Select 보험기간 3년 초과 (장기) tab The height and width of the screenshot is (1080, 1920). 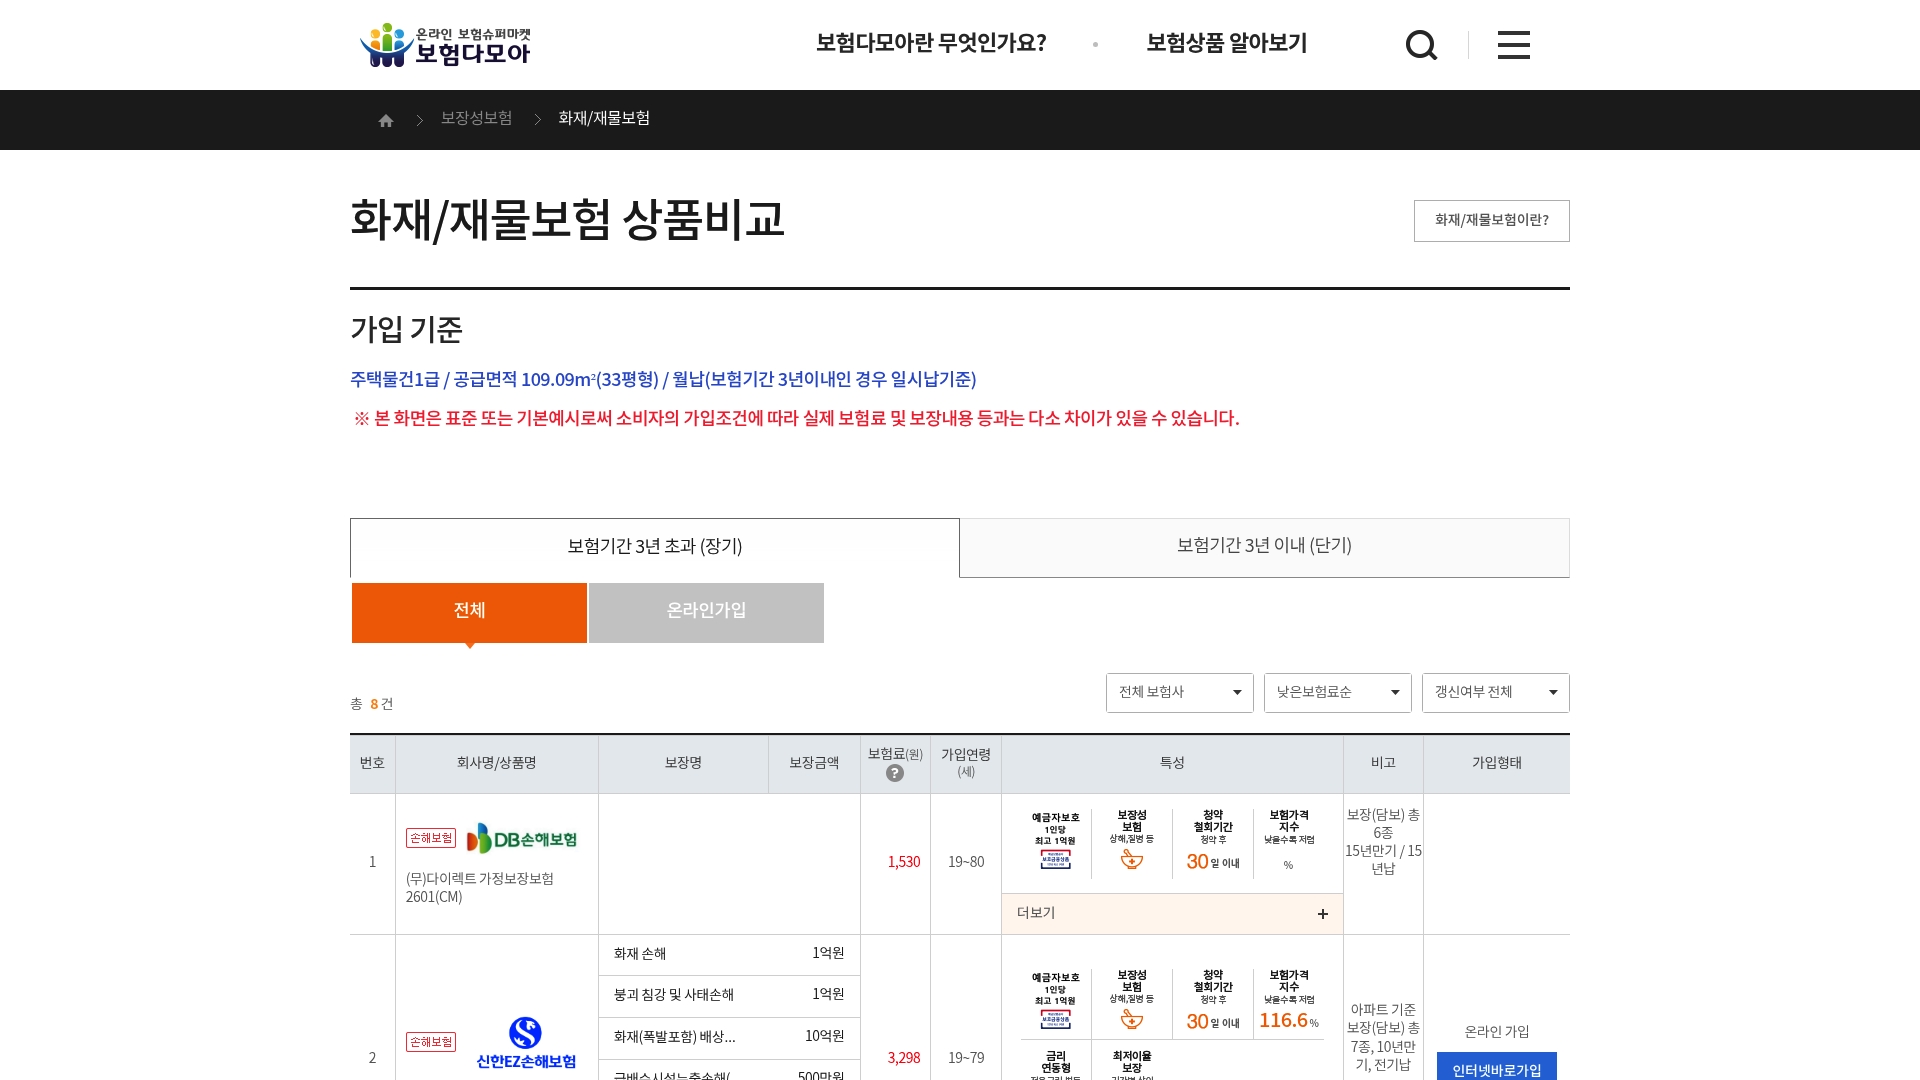655,547
